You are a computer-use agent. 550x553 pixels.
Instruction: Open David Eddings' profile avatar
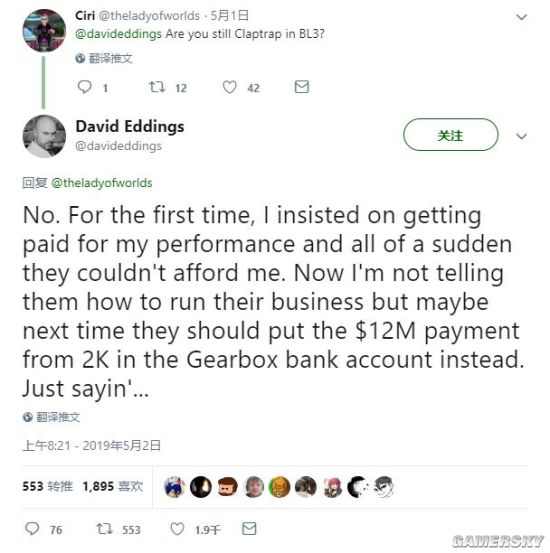(x=44, y=136)
